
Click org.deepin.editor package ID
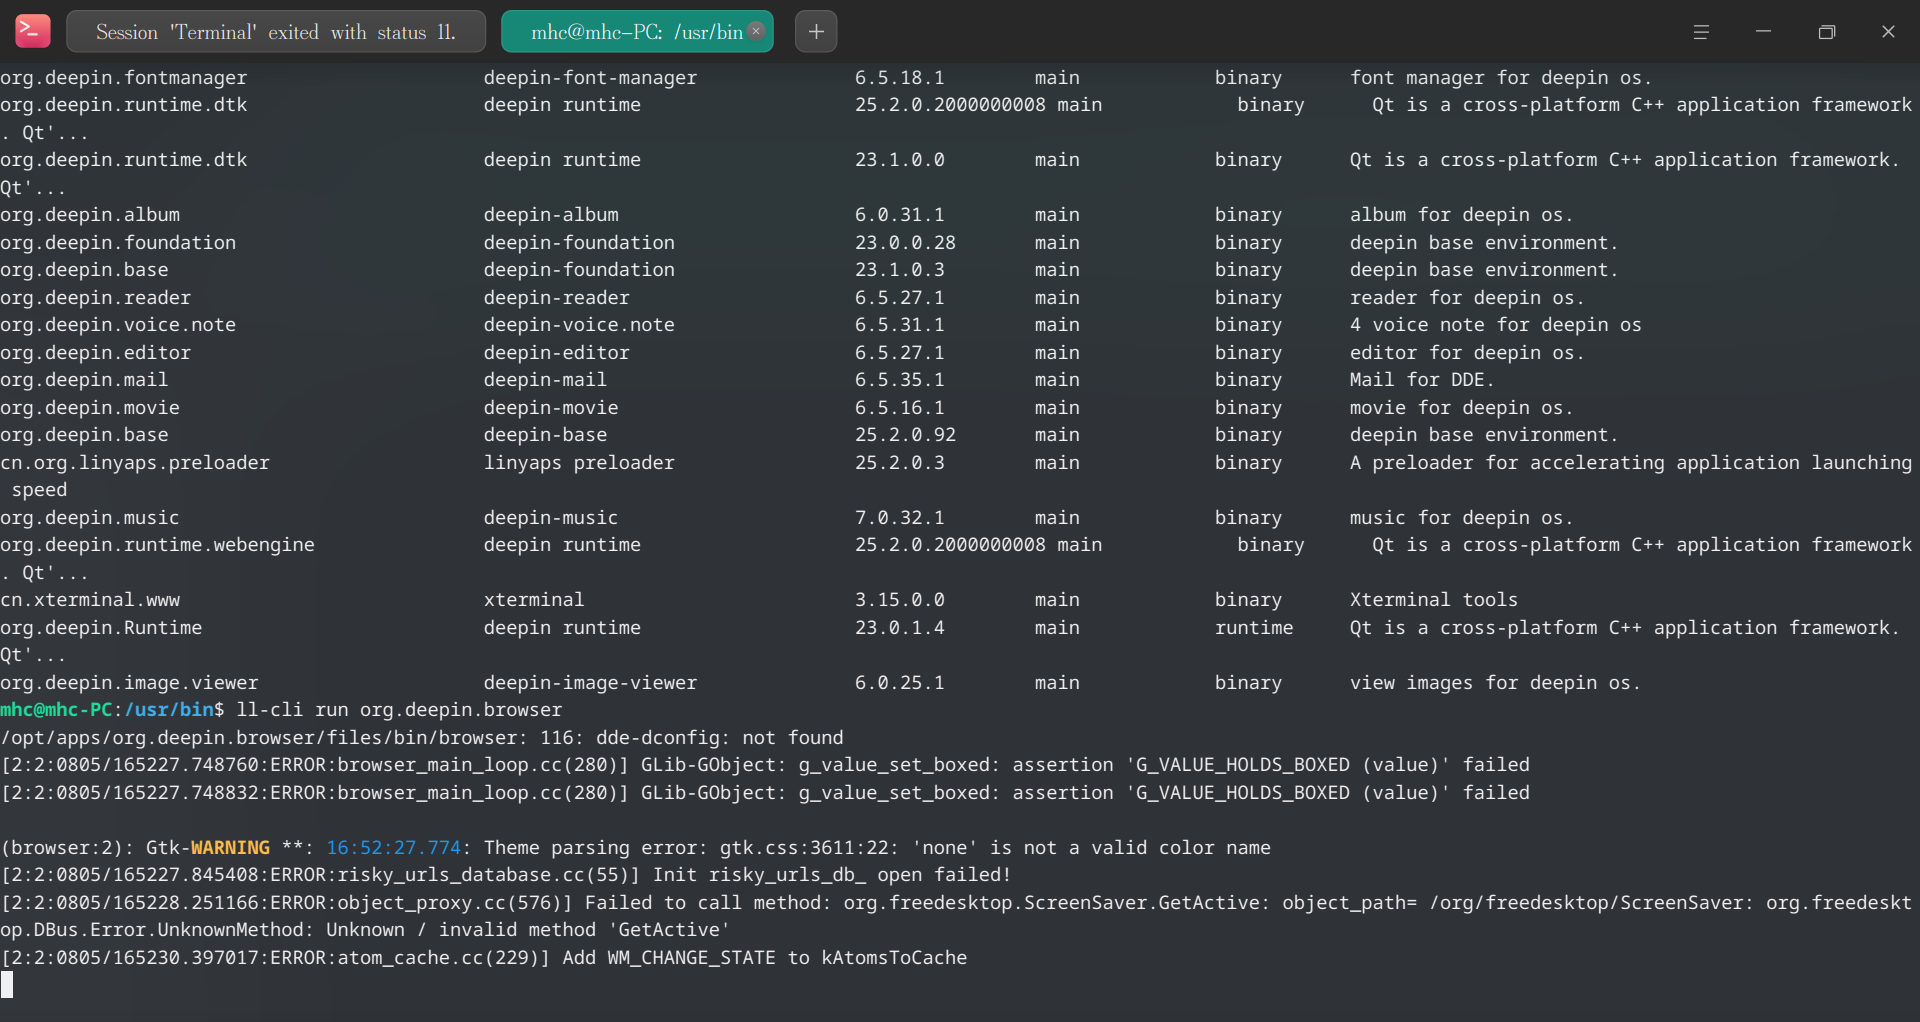(x=95, y=353)
